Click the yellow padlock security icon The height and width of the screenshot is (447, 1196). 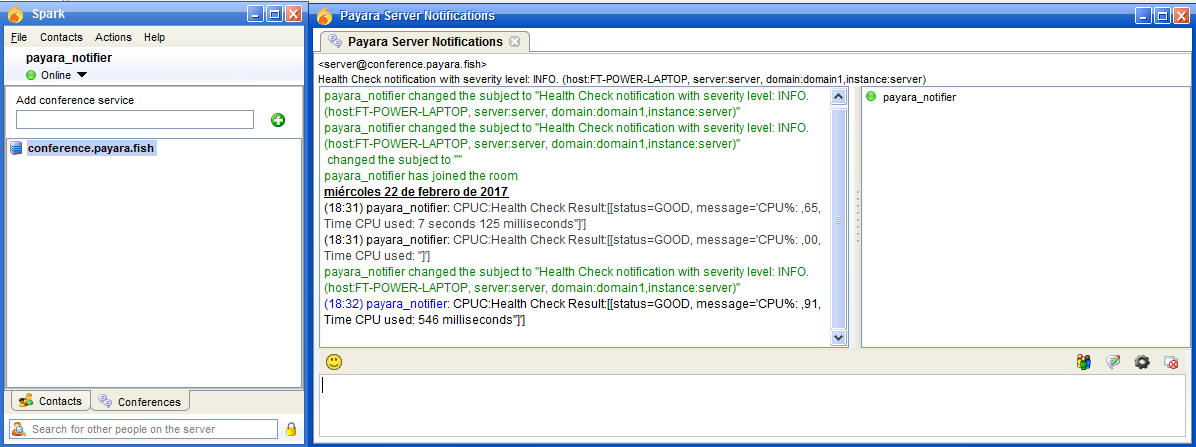pos(291,429)
